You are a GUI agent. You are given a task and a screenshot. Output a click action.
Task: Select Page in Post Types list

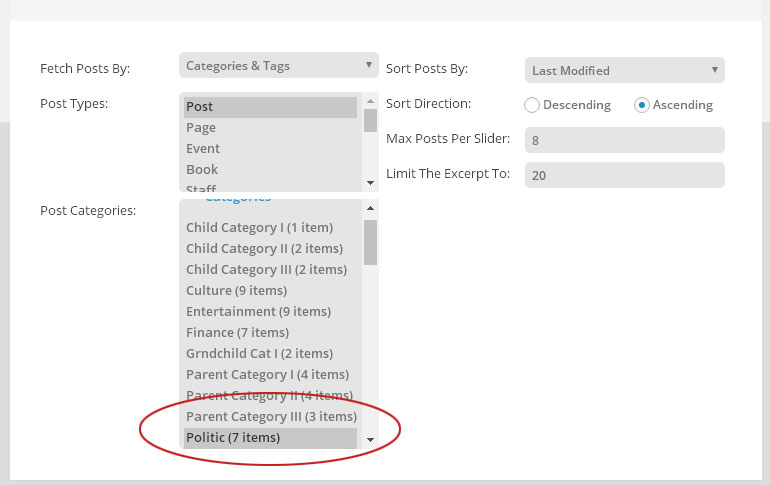270,128
